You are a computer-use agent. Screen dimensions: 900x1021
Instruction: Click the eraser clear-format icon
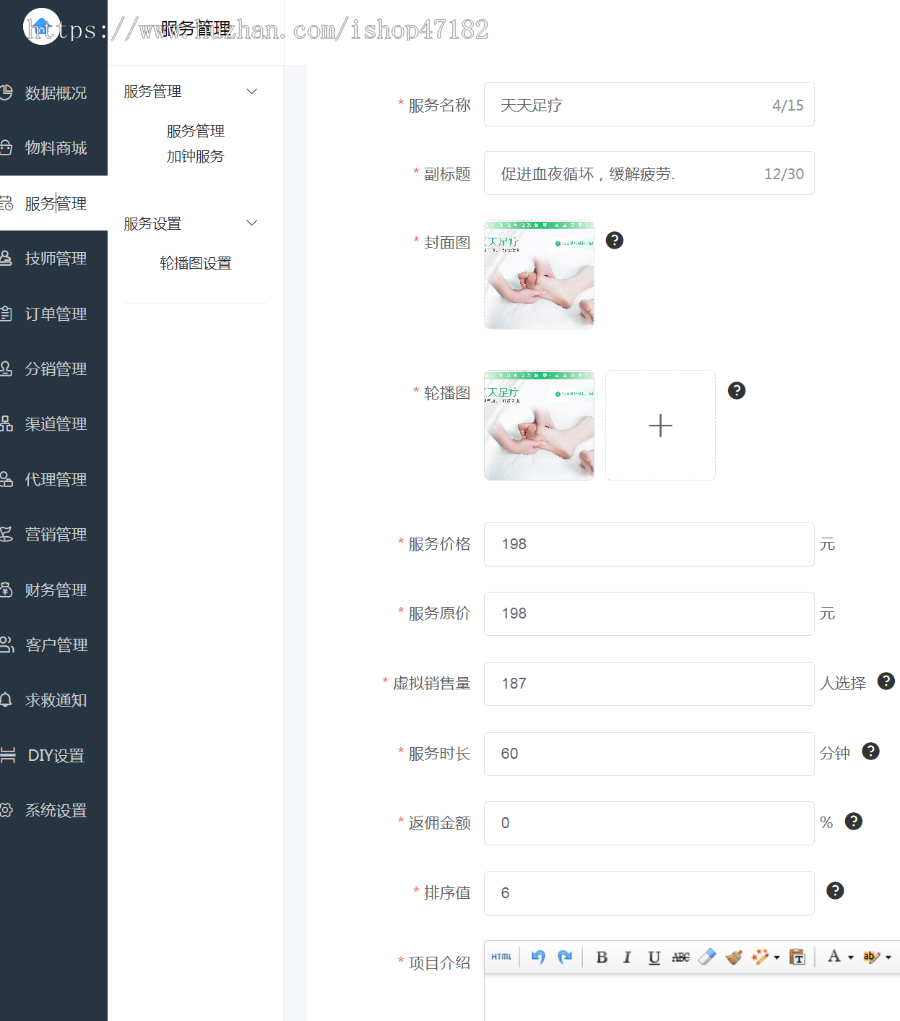(x=707, y=957)
